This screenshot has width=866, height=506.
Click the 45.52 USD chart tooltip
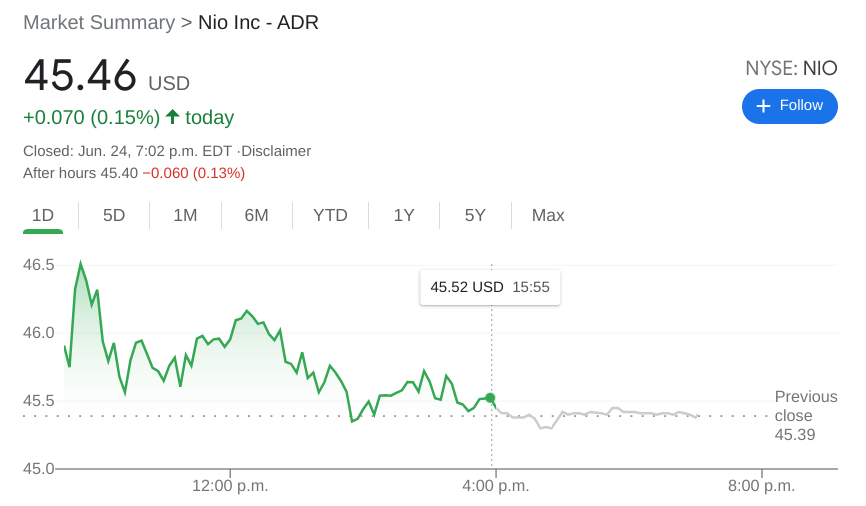pos(490,287)
